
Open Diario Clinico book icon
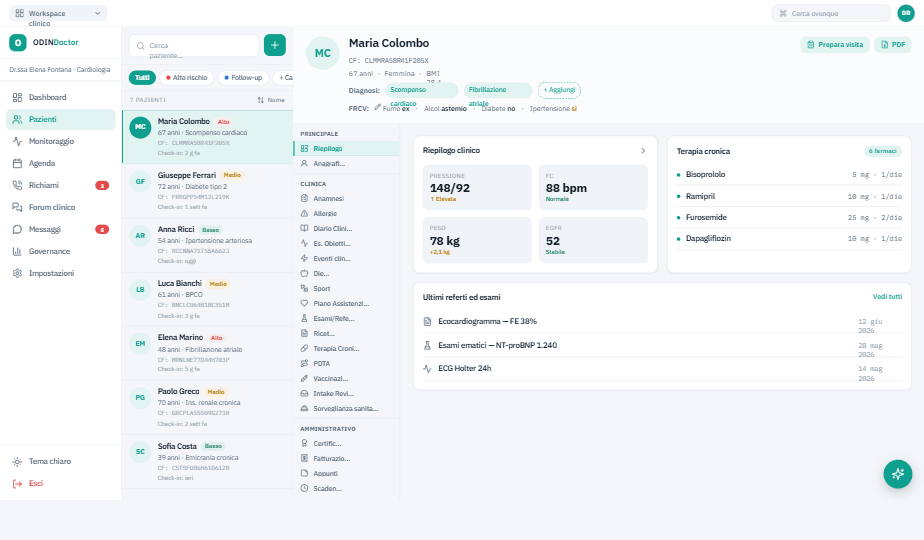click(x=304, y=228)
